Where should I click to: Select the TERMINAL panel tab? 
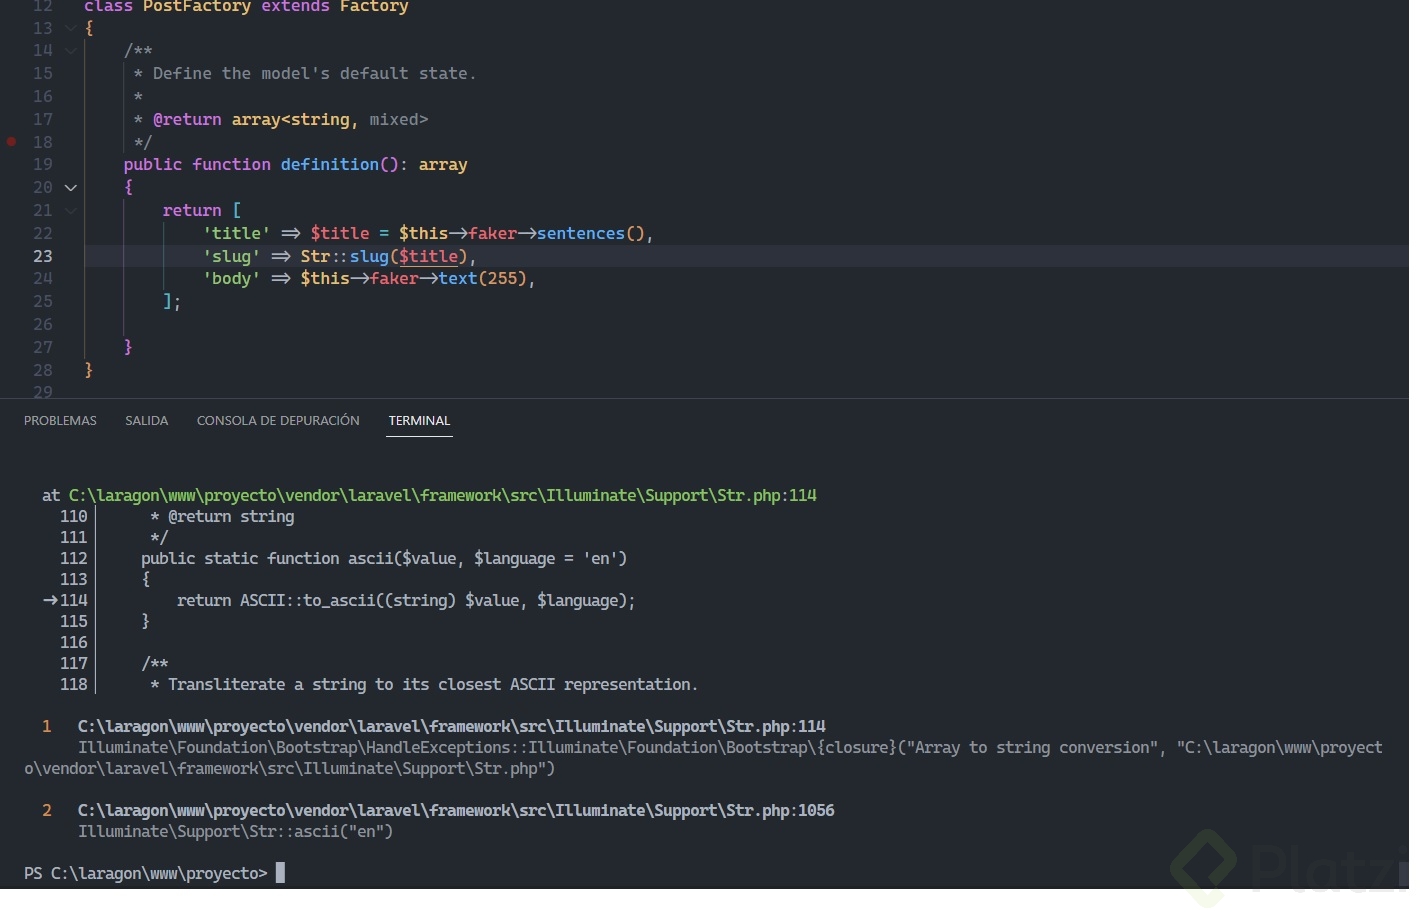pyautogui.click(x=419, y=421)
